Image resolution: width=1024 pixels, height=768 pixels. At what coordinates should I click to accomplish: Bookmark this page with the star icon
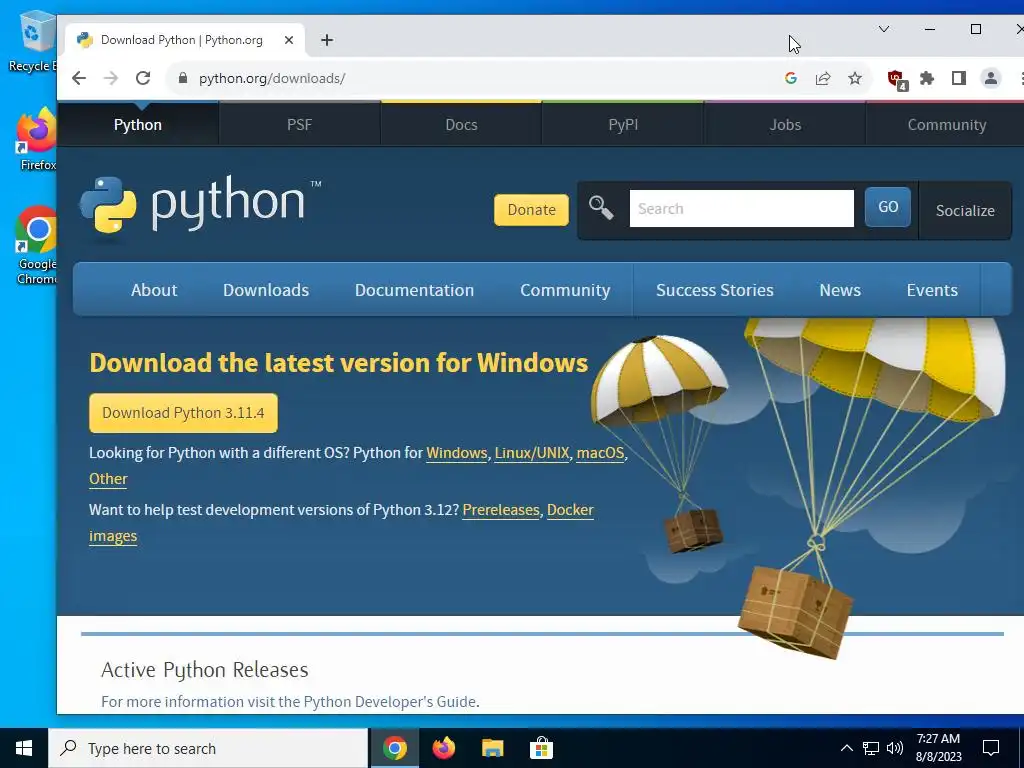[855, 78]
